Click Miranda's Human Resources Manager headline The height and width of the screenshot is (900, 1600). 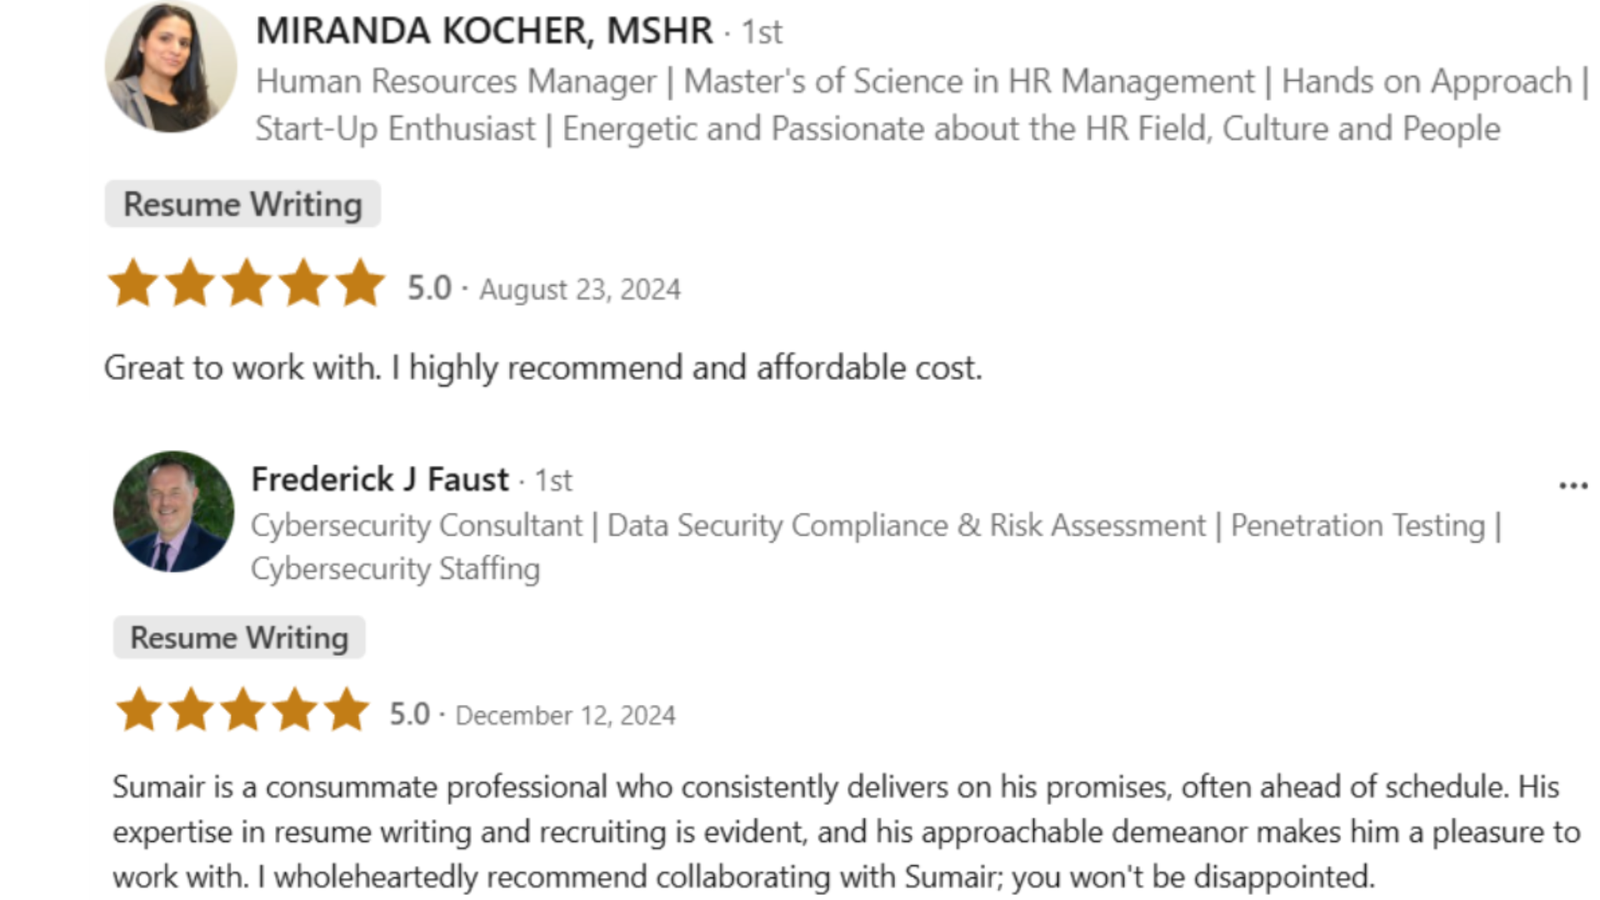point(922,105)
